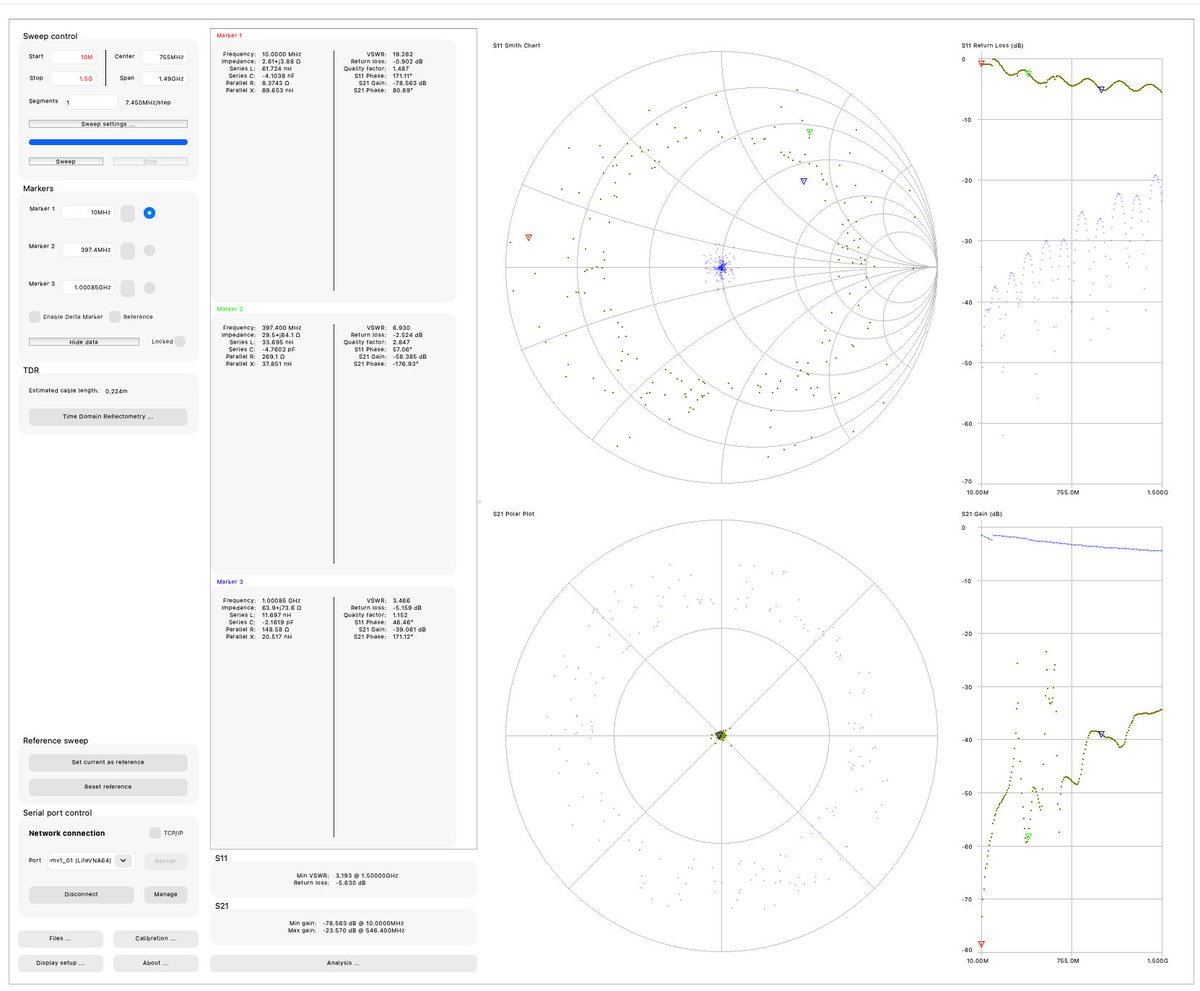1200x991 pixels.
Task: Click the blue Marker 3 heading
Action: coord(229,581)
